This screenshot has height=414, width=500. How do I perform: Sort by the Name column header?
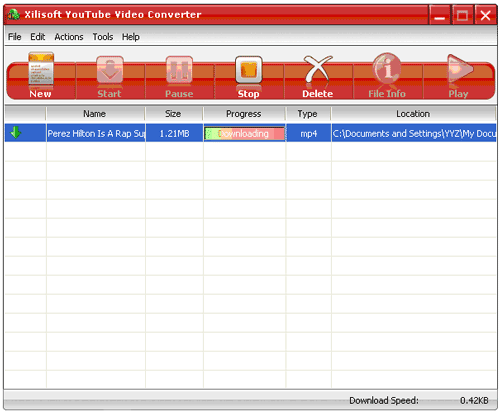click(95, 114)
